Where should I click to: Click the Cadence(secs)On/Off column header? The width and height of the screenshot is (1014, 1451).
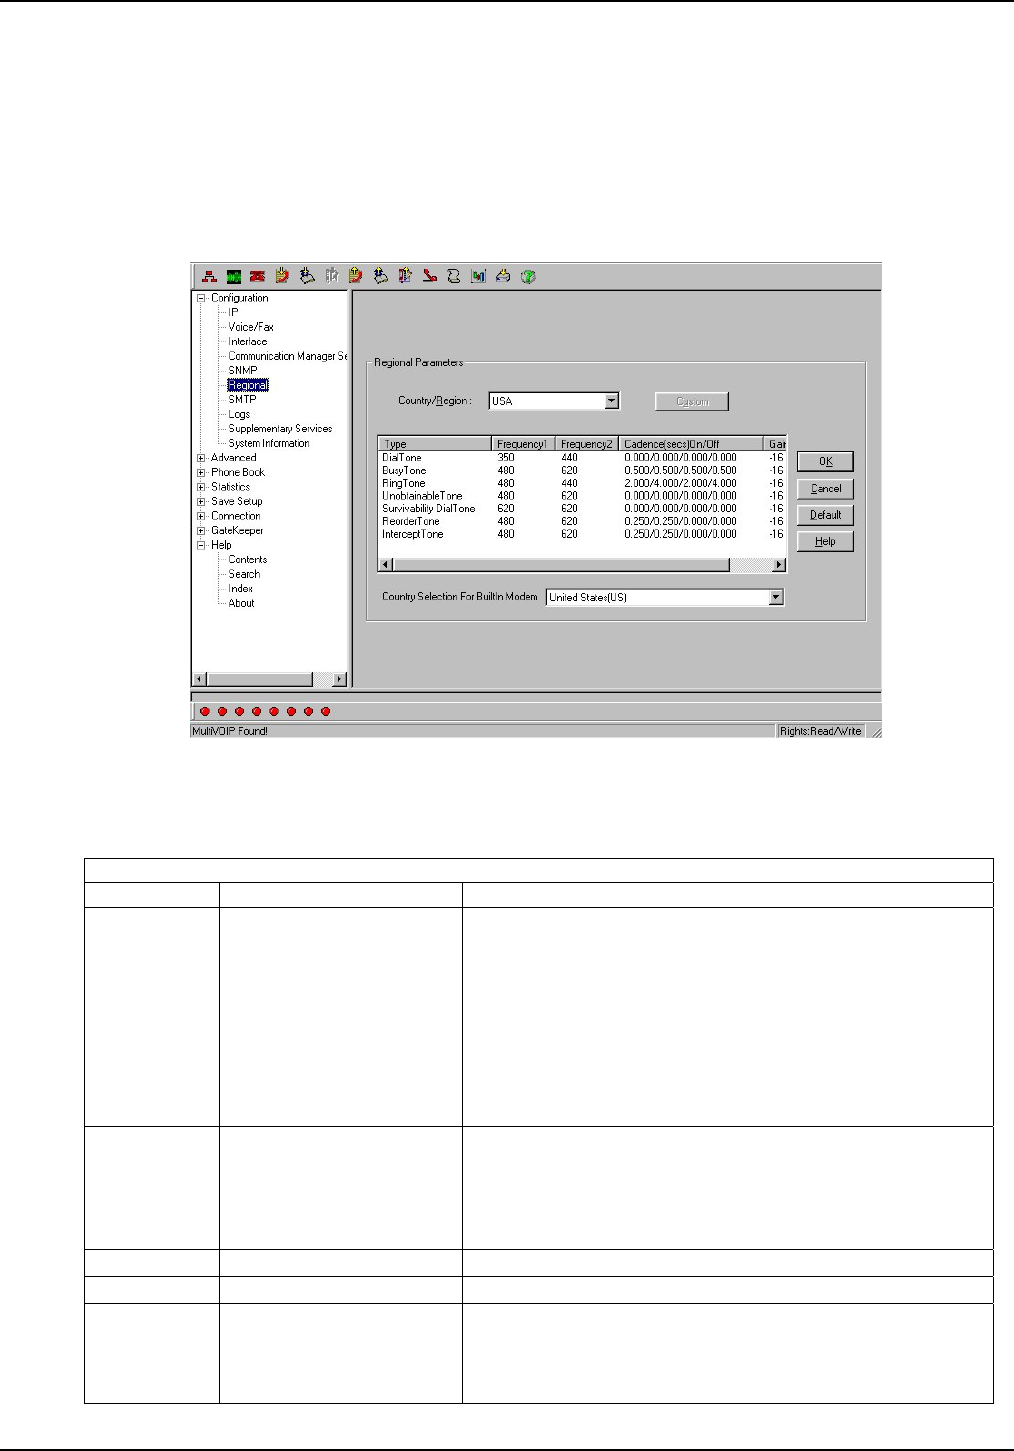691,444
